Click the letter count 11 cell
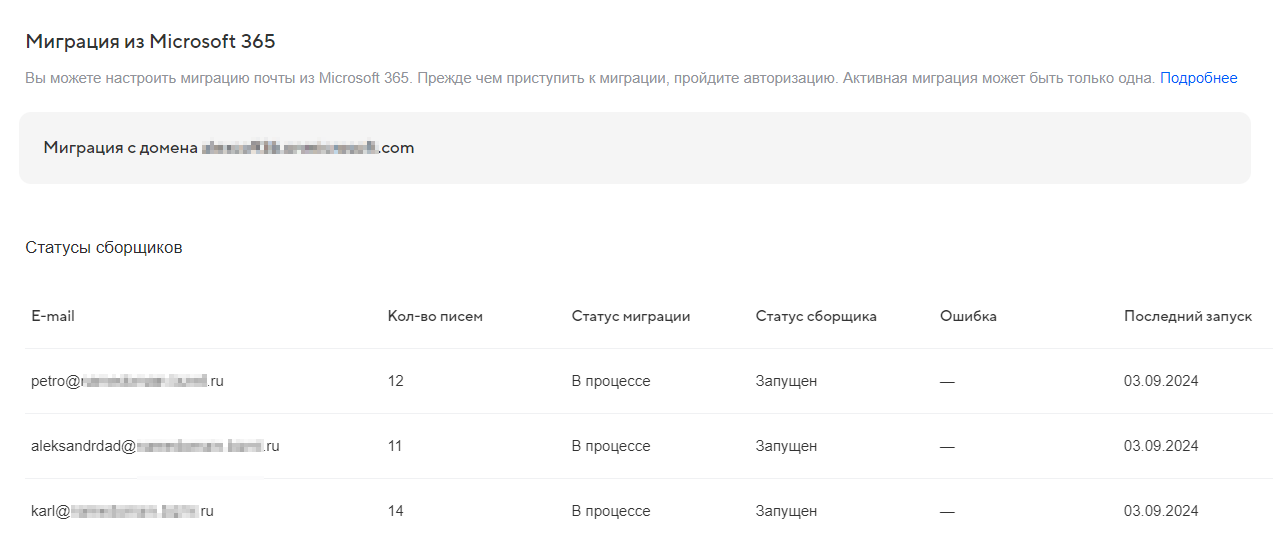The height and width of the screenshot is (542, 1273). [x=395, y=446]
